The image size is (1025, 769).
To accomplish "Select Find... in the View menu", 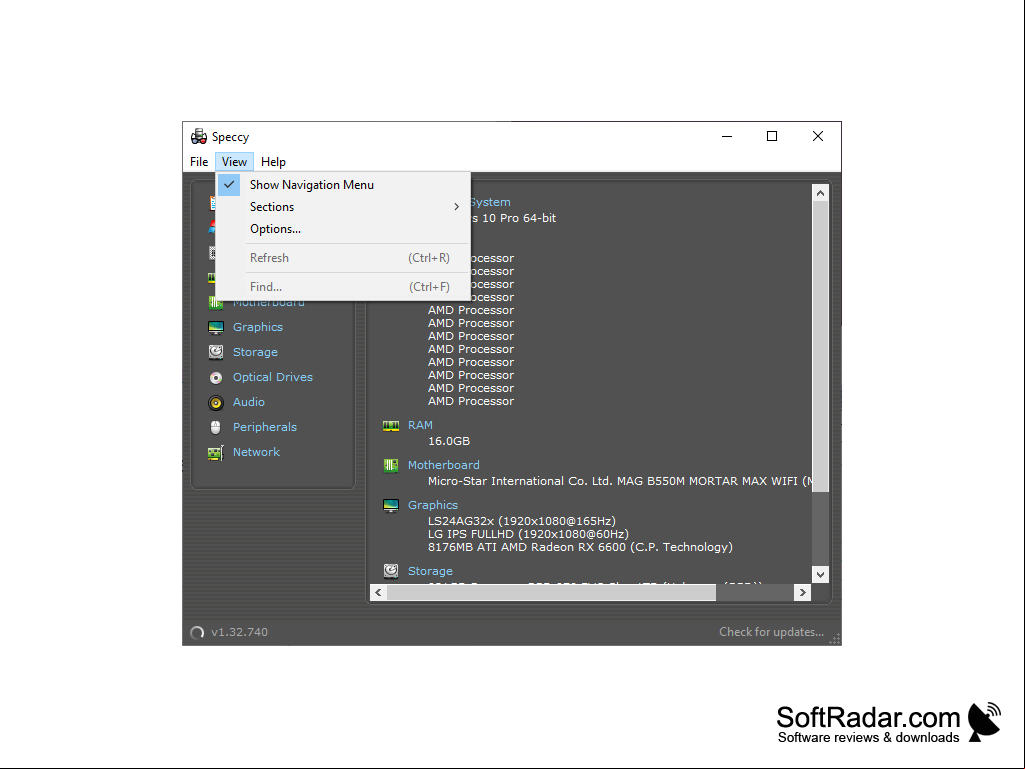I will click(x=343, y=286).
